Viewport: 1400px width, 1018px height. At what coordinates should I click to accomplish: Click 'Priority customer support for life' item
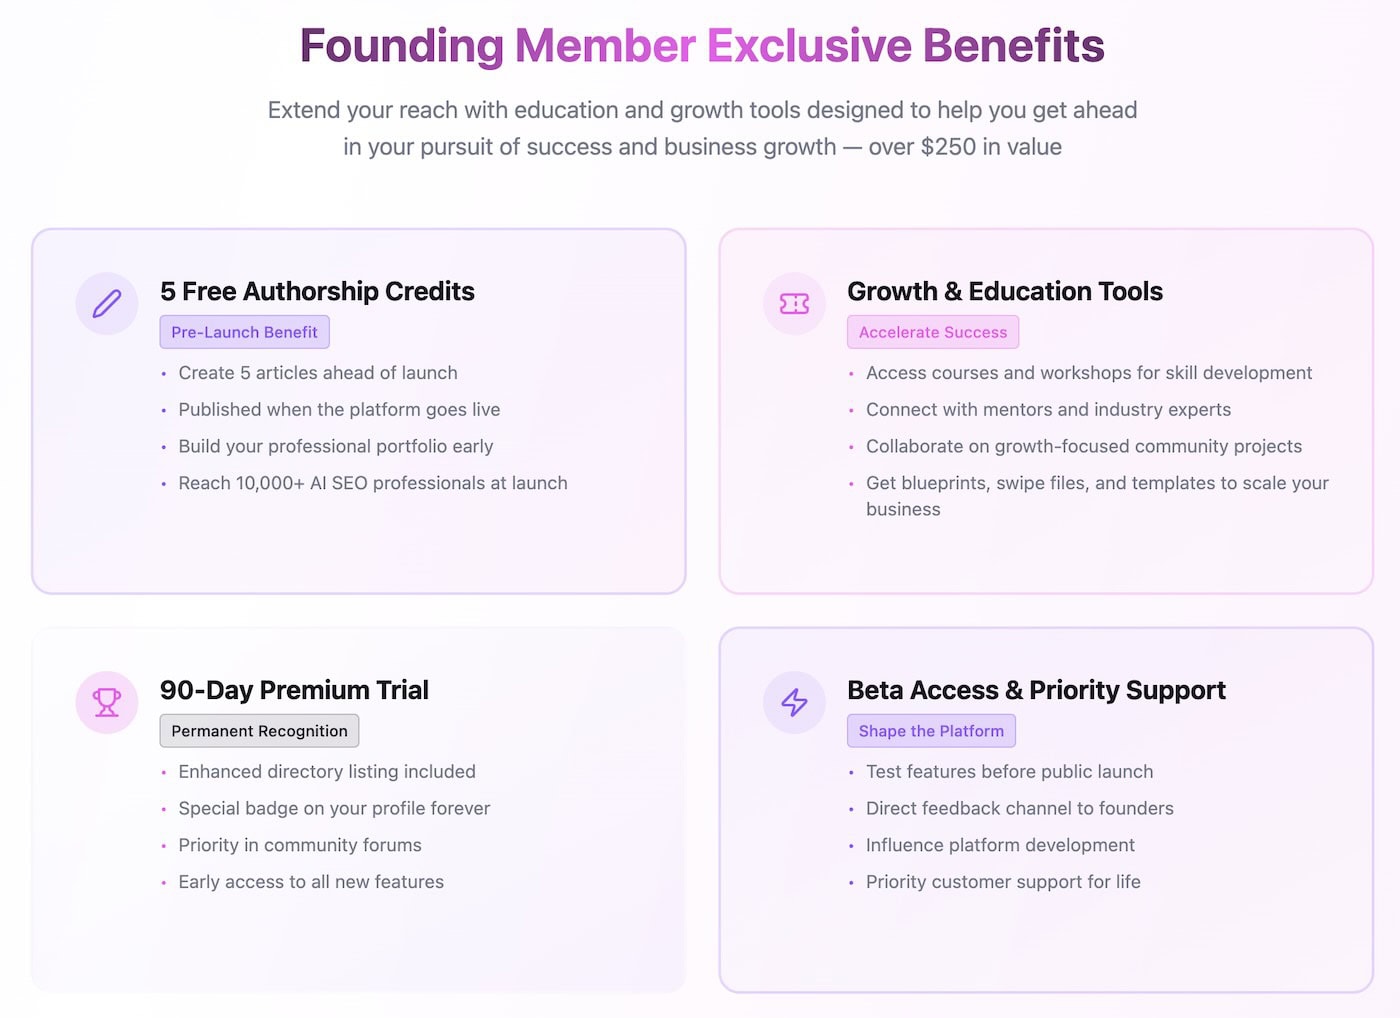(1003, 882)
